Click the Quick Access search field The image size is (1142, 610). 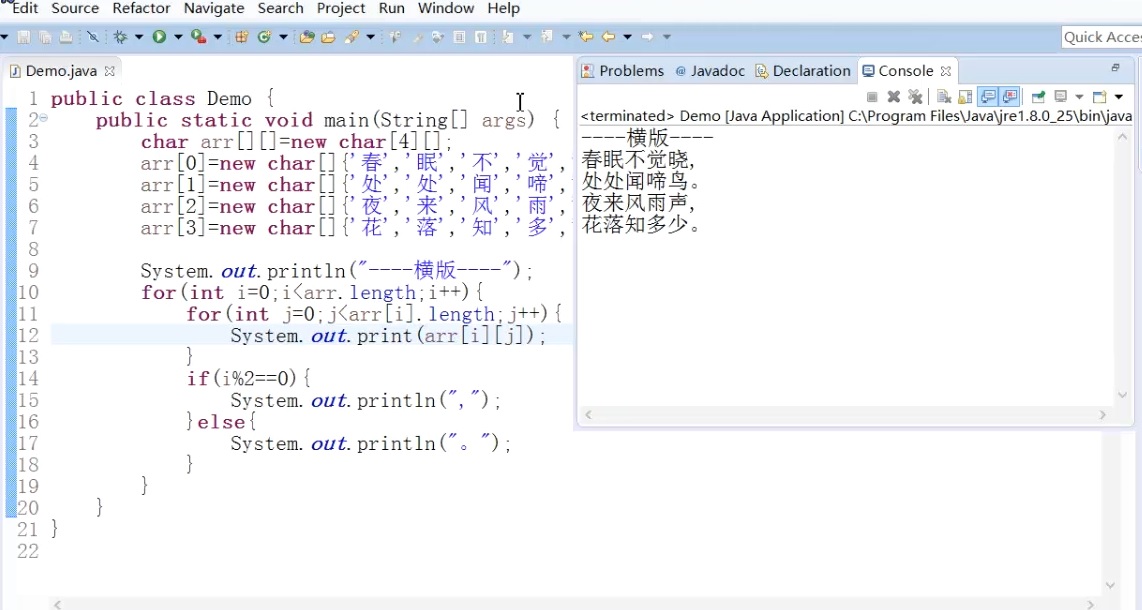pyautogui.click(x=1101, y=37)
